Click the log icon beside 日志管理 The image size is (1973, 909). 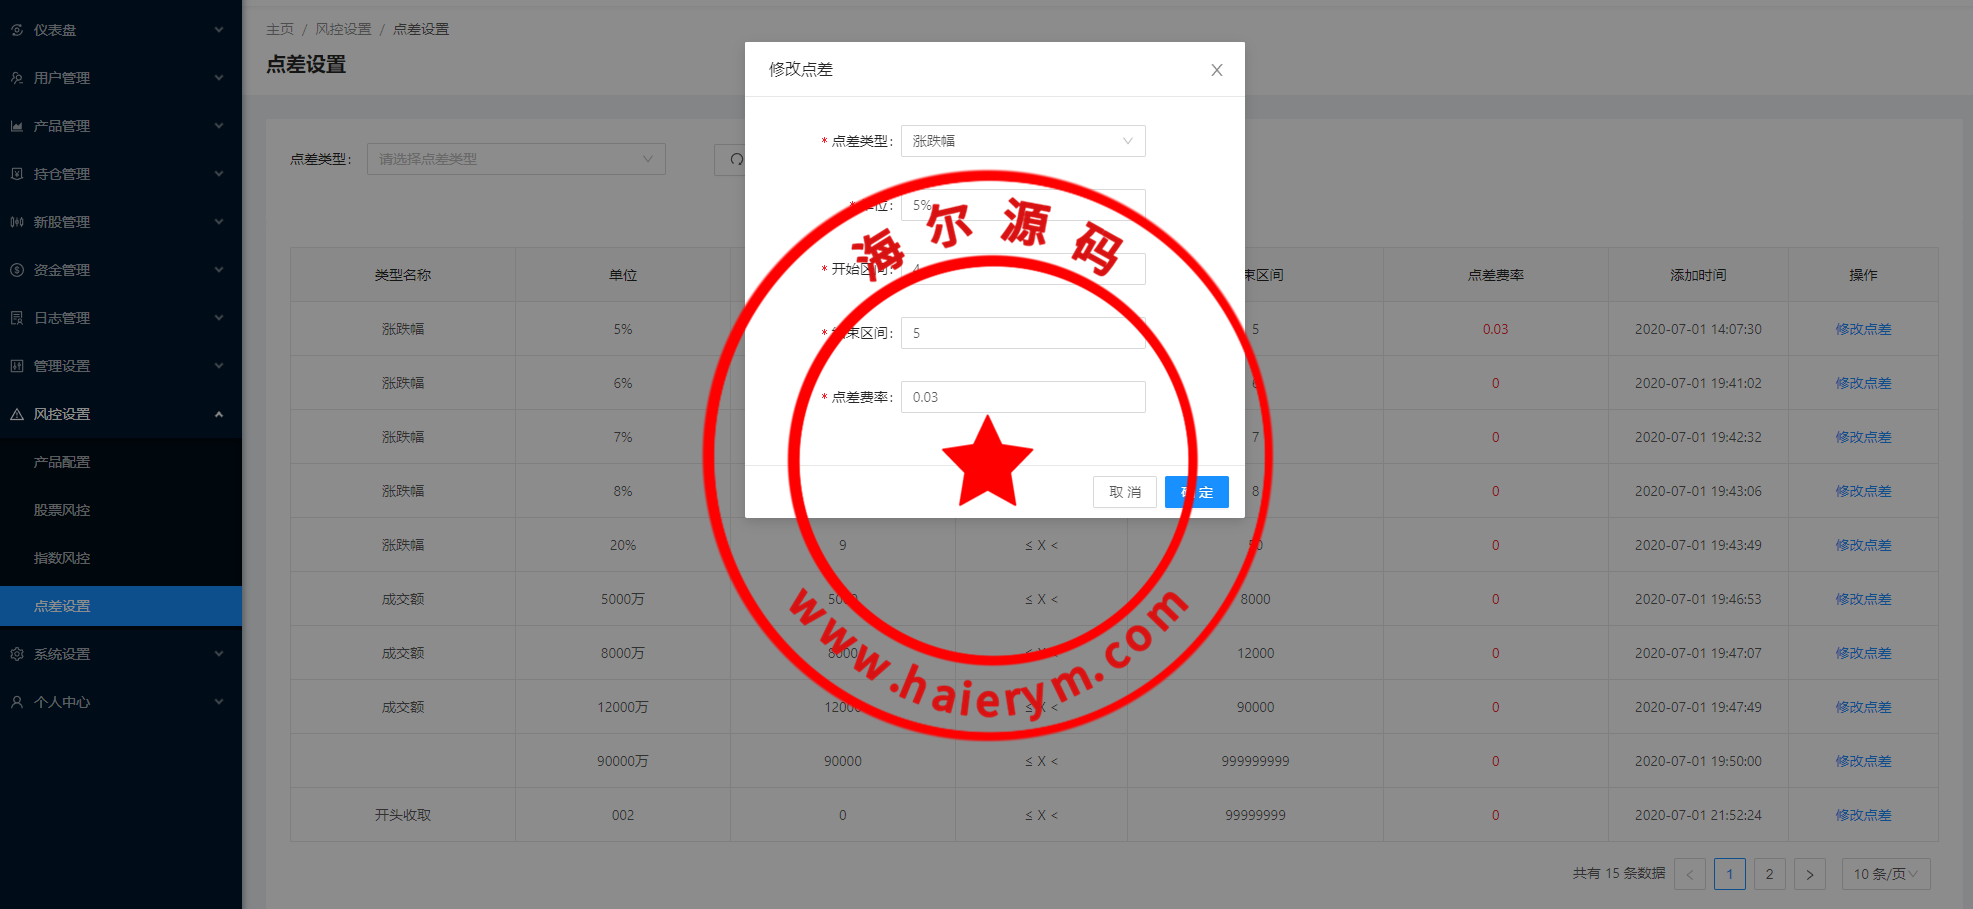(x=17, y=318)
